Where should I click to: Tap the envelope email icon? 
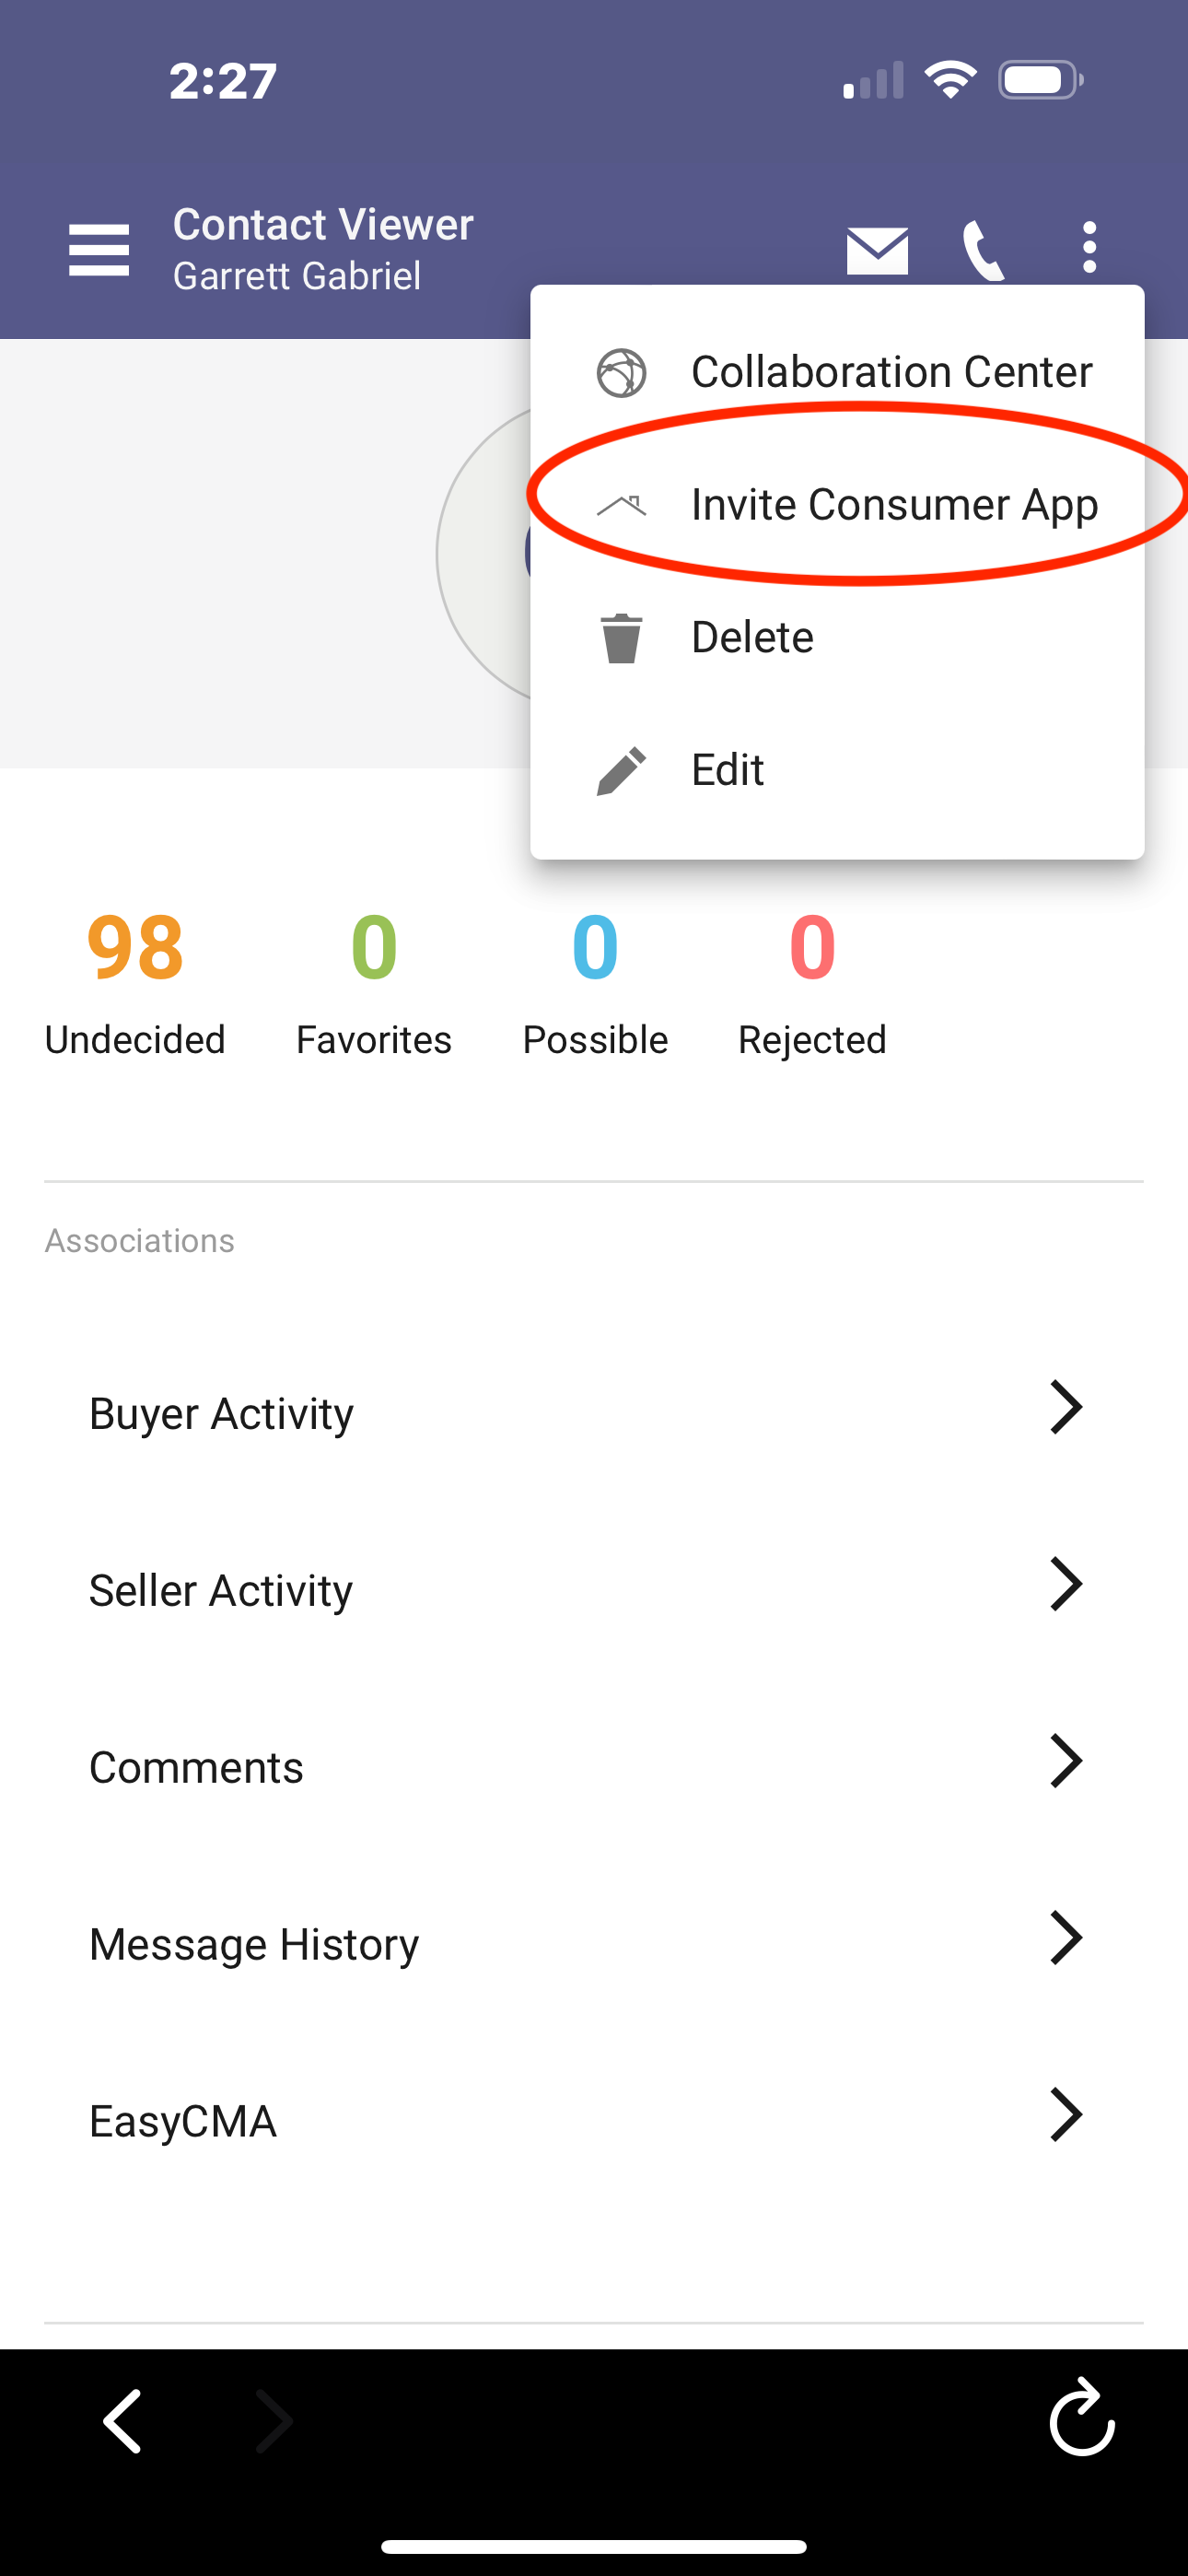877,250
